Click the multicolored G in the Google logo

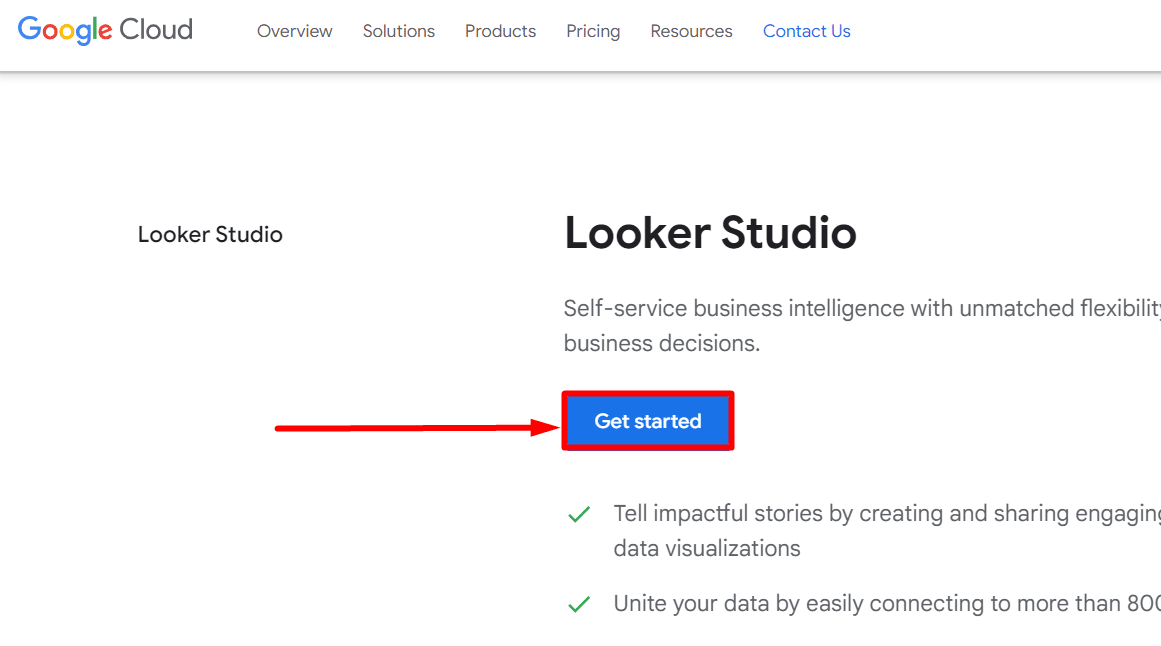tap(31, 30)
